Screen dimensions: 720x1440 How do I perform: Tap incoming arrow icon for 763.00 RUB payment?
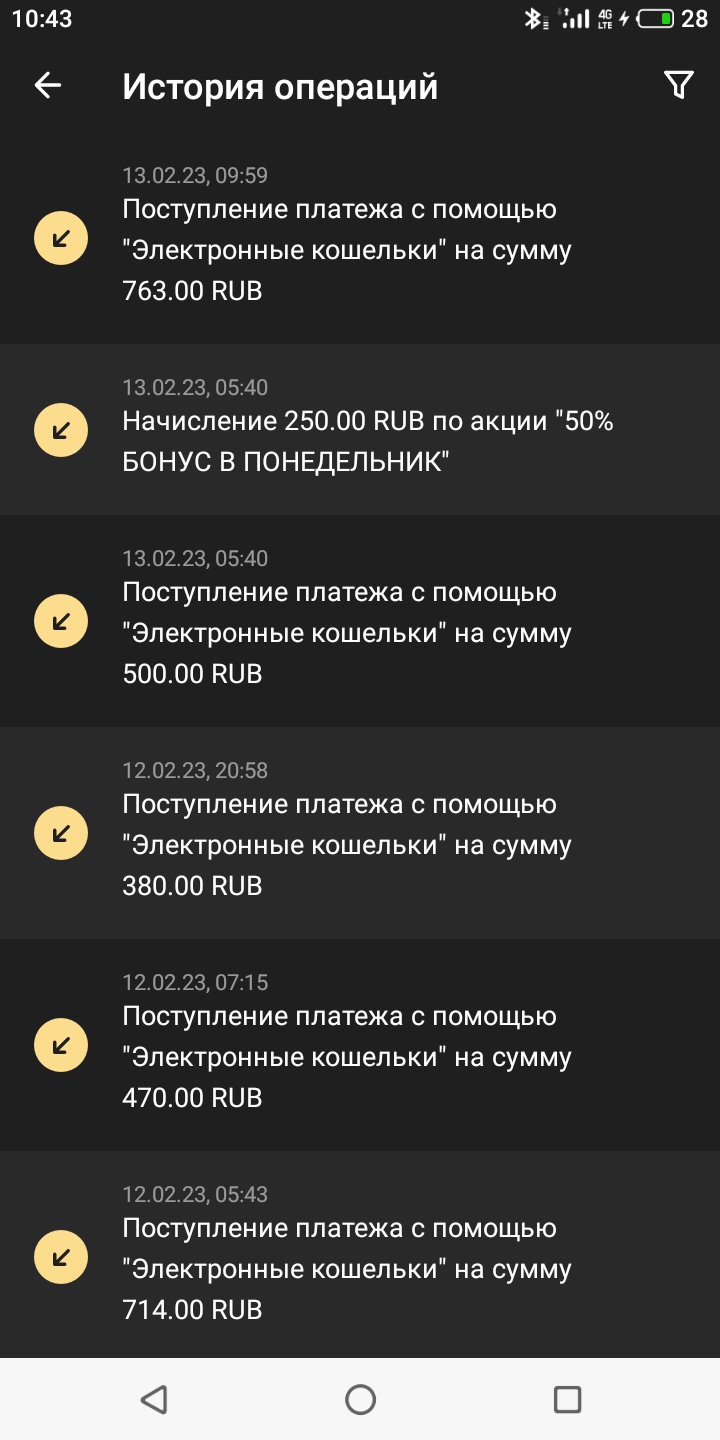click(x=61, y=238)
